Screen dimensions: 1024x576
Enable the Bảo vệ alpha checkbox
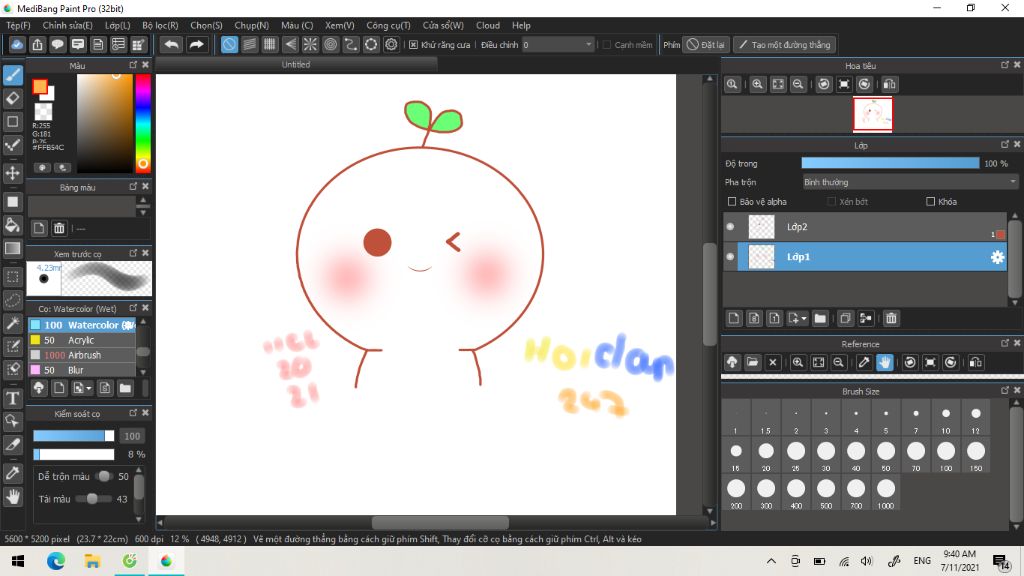click(732, 202)
